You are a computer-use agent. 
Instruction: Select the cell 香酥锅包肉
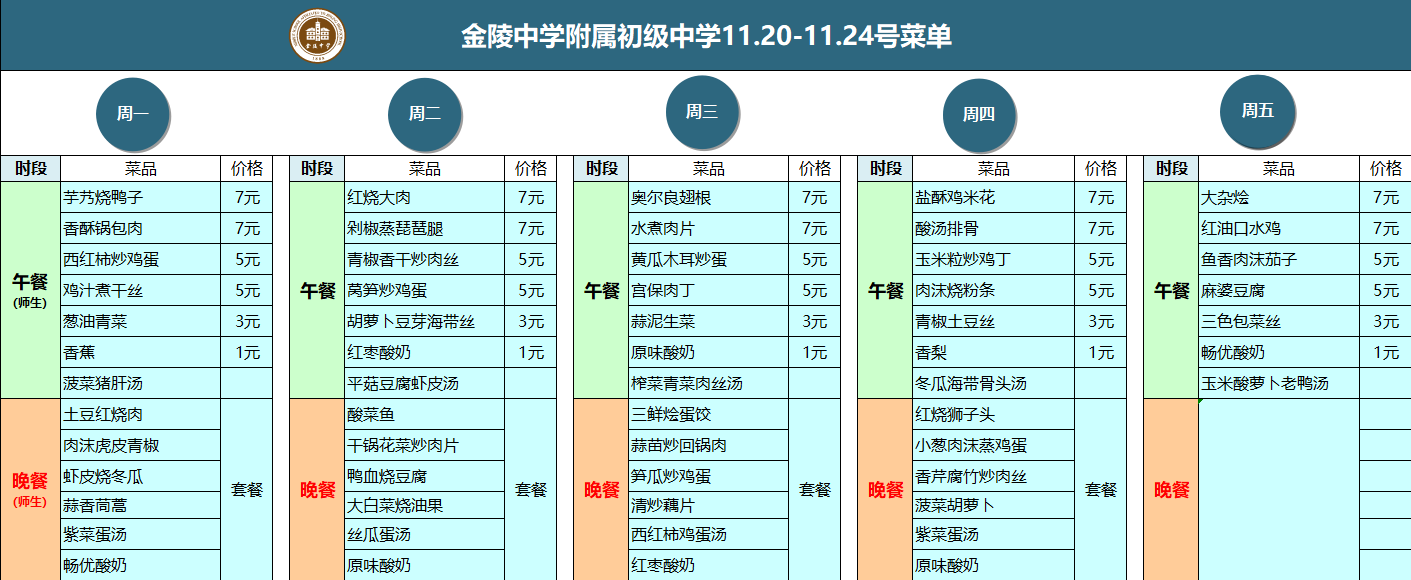point(141,229)
